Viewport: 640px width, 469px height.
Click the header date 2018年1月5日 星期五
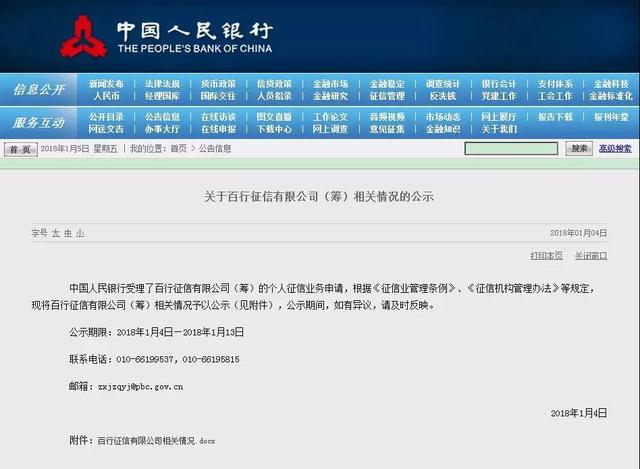coord(79,149)
